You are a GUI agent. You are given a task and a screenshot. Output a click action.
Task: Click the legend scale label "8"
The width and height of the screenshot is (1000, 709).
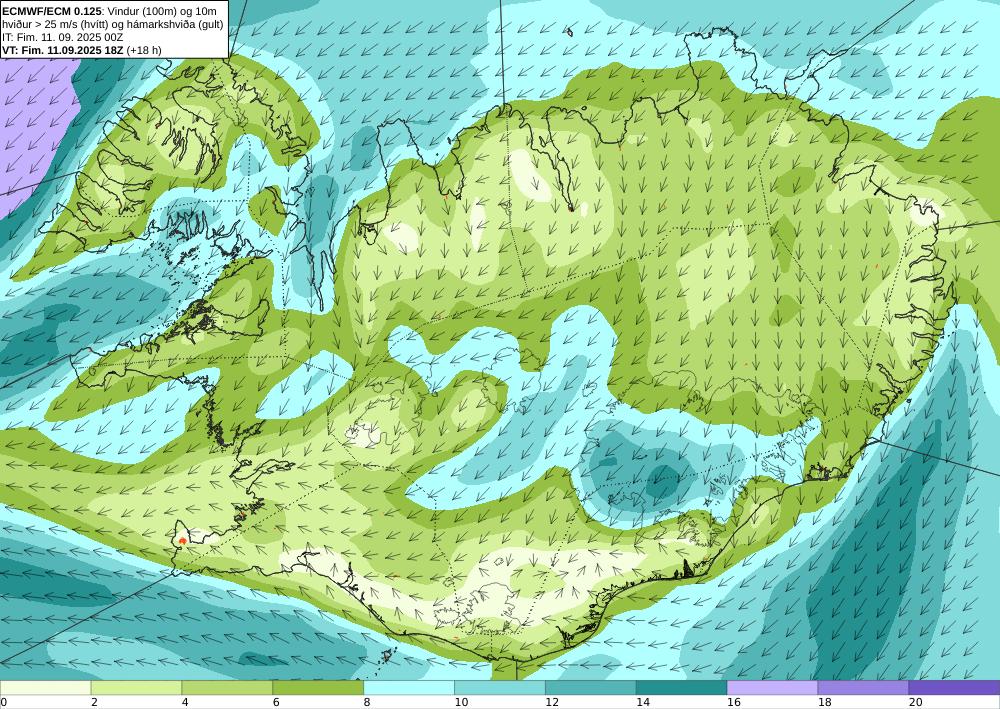click(x=367, y=702)
